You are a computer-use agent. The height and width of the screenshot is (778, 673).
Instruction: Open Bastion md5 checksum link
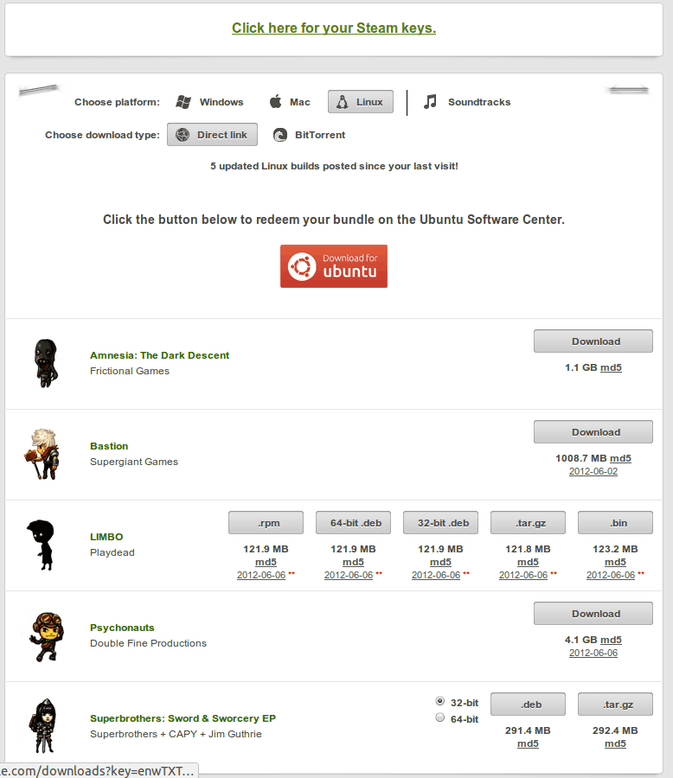point(620,458)
